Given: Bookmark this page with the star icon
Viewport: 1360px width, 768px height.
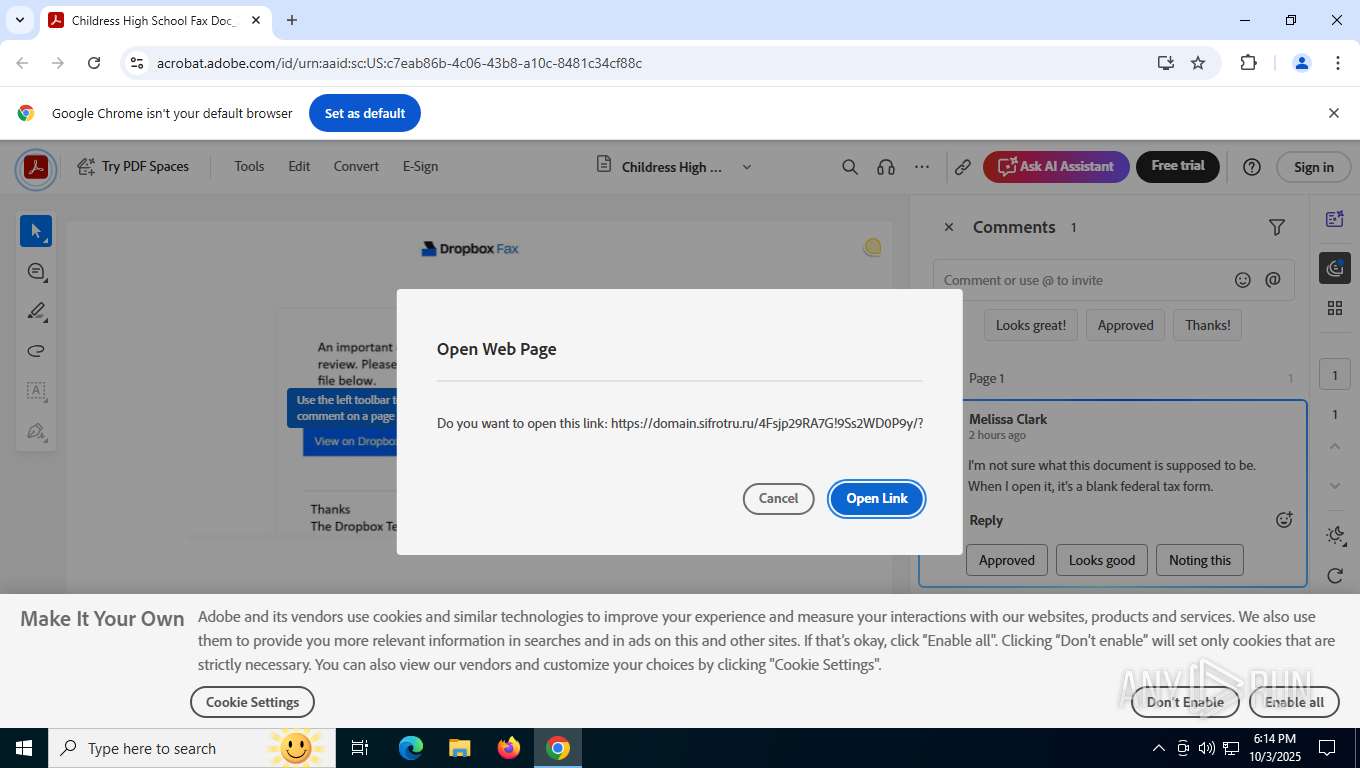Looking at the screenshot, I should point(1198,63).
